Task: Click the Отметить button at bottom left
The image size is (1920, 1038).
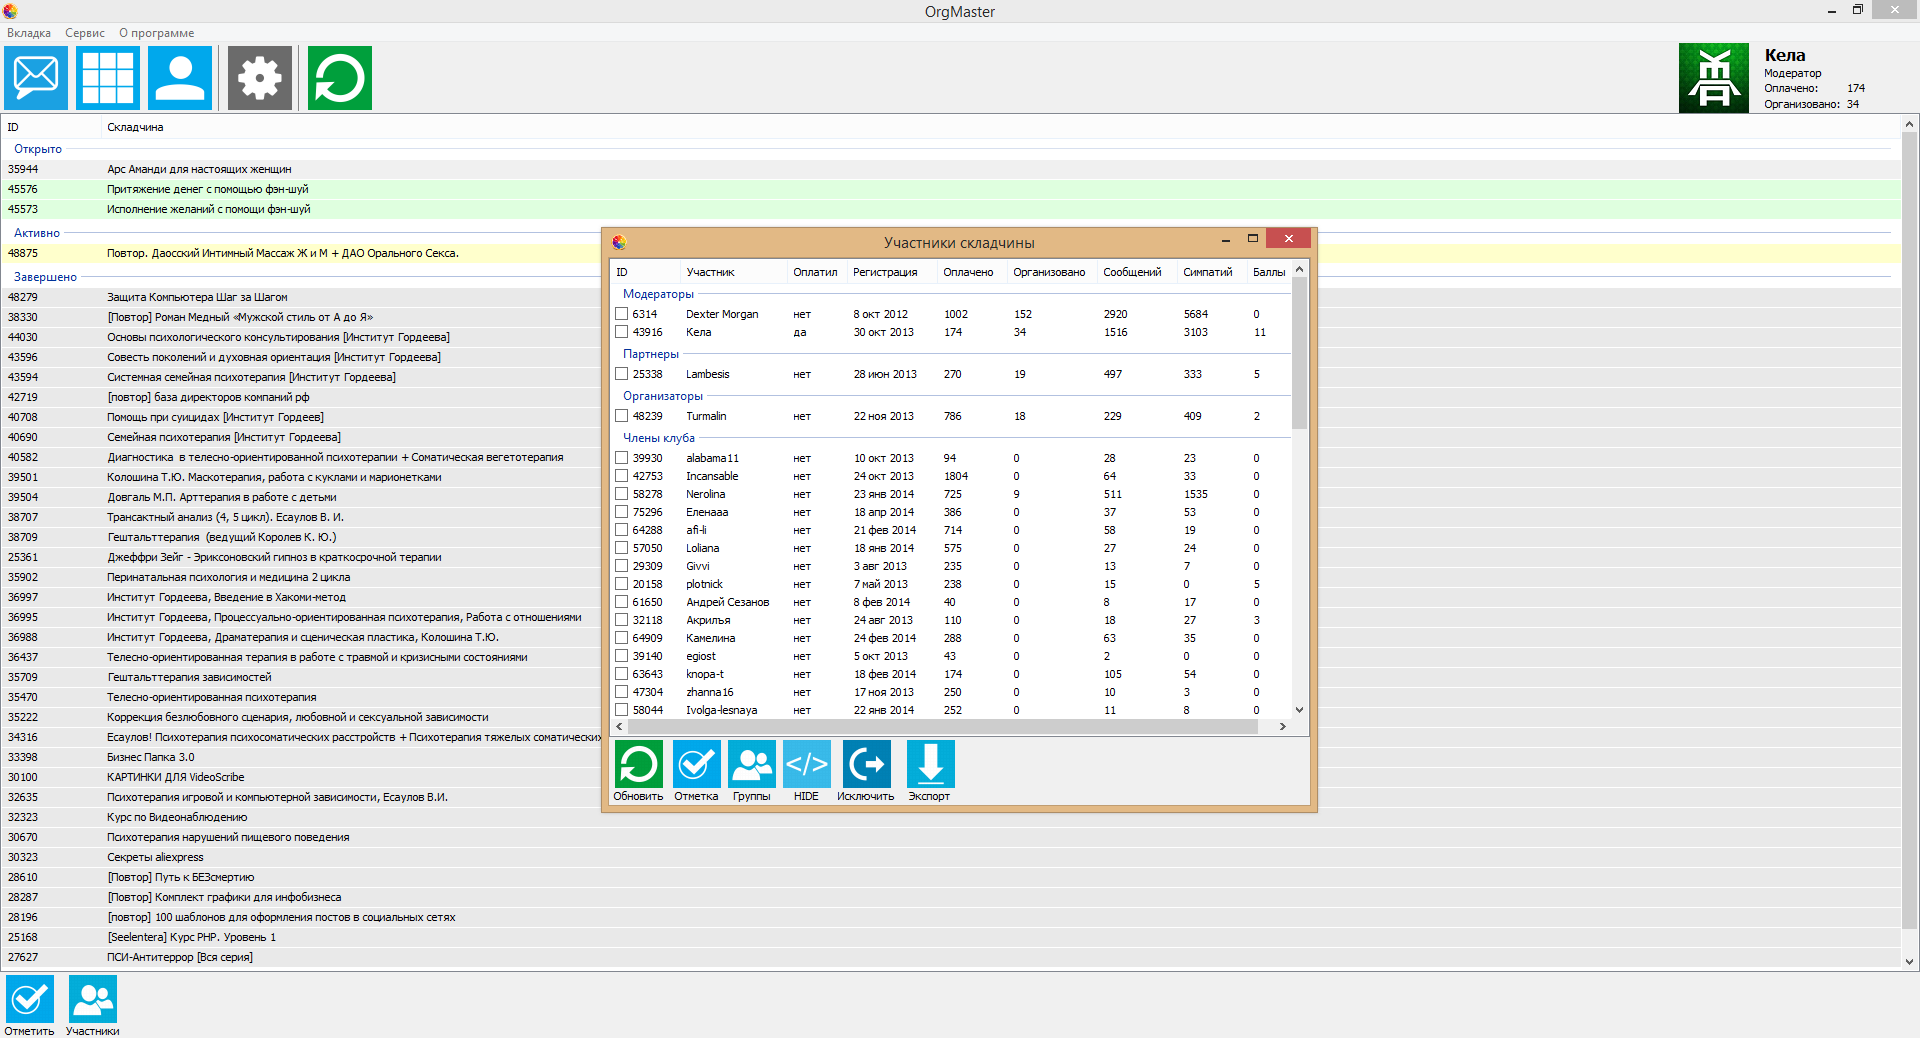Action: tap(30, 1000)
